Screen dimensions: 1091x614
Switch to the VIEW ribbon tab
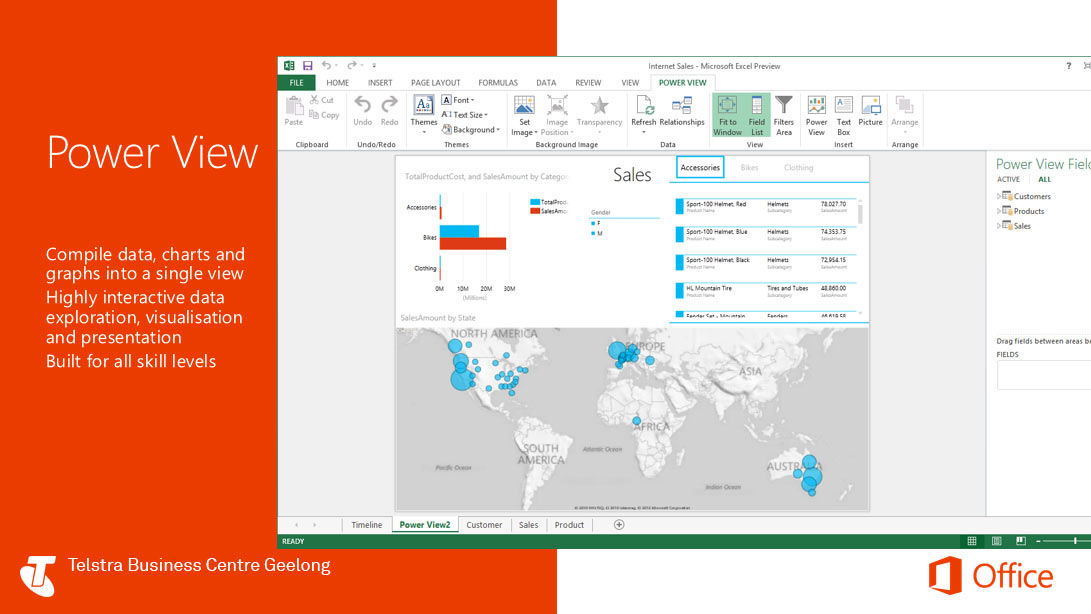pyautogui.click(x=630, y=83)
